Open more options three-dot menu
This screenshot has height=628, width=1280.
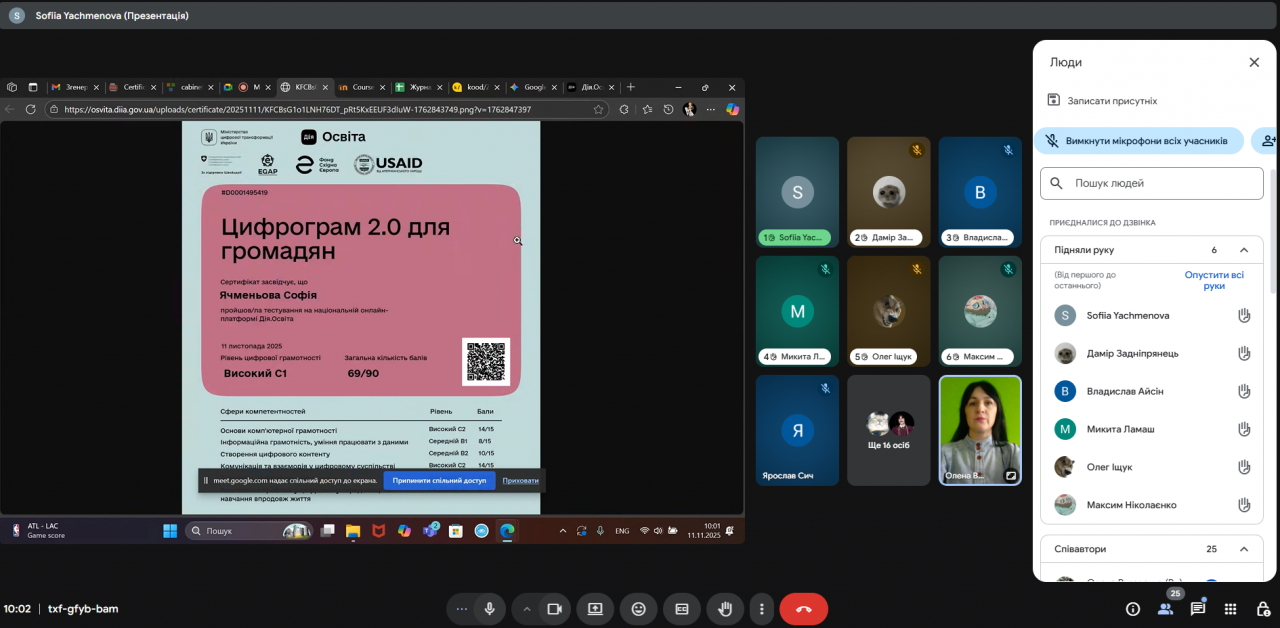point(762,608)
